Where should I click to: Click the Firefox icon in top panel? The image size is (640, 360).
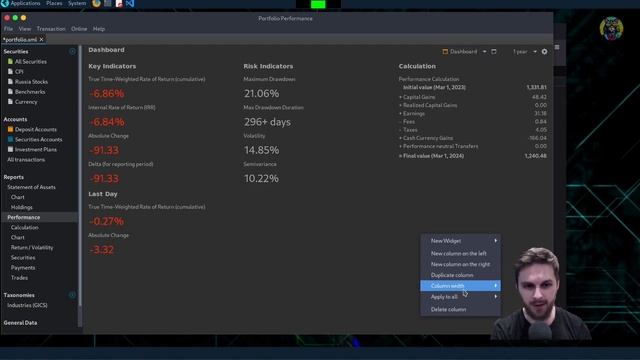(x=96, y=4)
